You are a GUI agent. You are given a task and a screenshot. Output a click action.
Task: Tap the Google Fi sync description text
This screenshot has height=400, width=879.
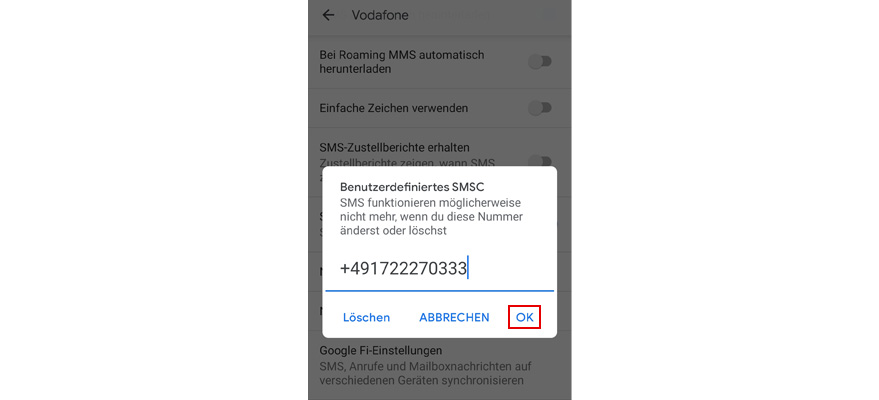[x=425, y=374]
